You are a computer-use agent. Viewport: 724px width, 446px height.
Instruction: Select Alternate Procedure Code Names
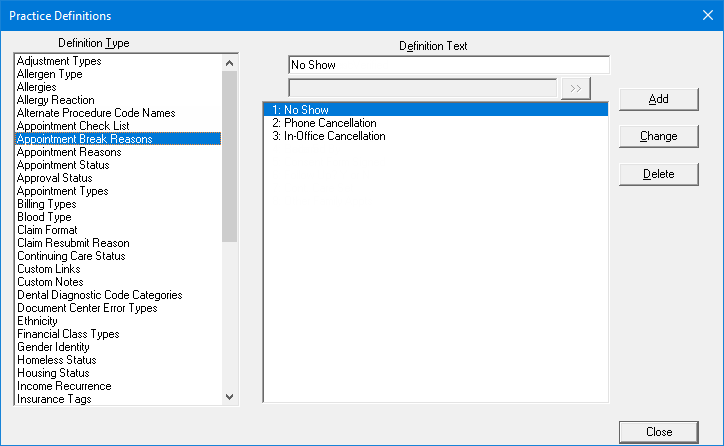[118, 113]
